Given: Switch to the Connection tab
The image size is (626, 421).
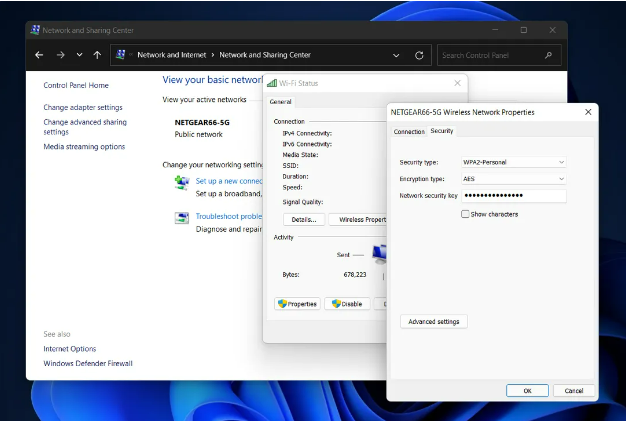Looking at the screenshot, I should (408, 131).
